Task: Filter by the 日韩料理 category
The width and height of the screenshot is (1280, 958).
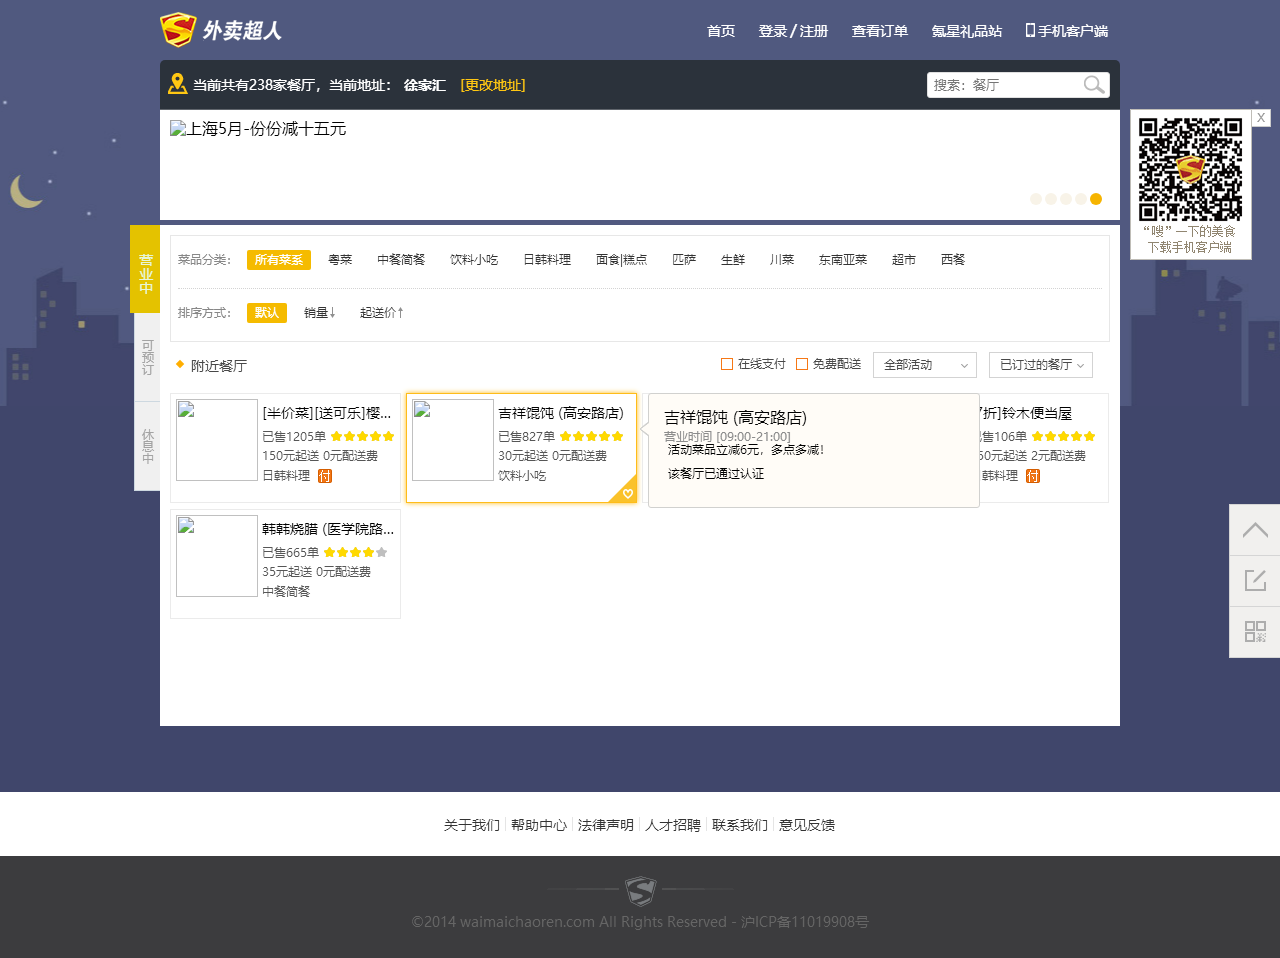Action: (547, 260)
